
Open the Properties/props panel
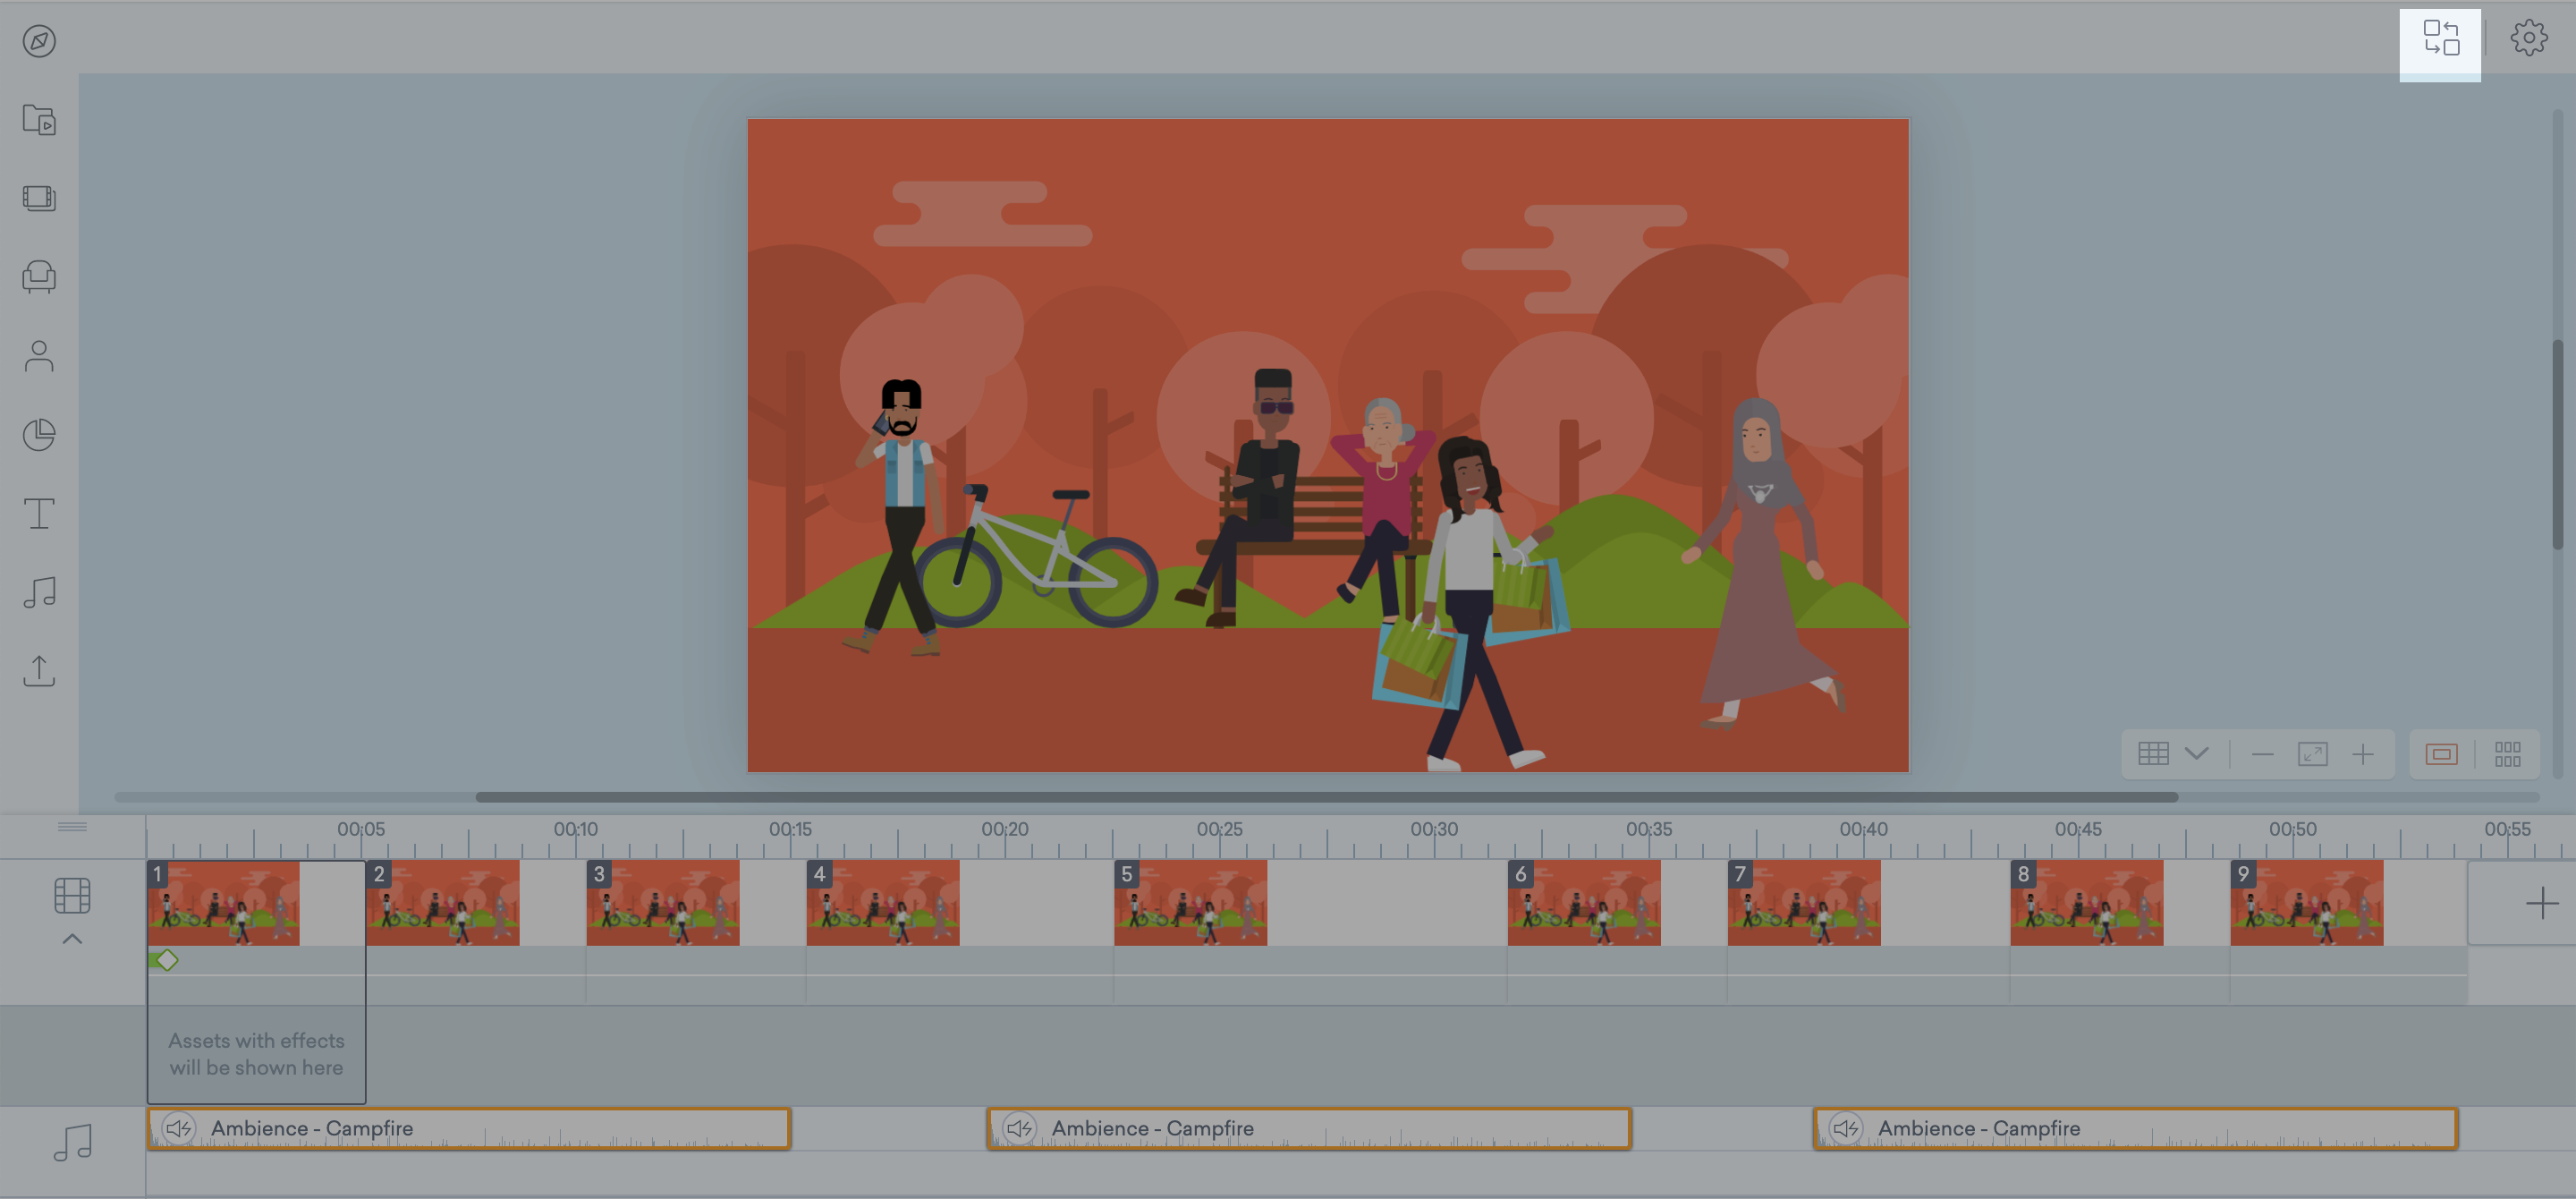pos(40,278)
